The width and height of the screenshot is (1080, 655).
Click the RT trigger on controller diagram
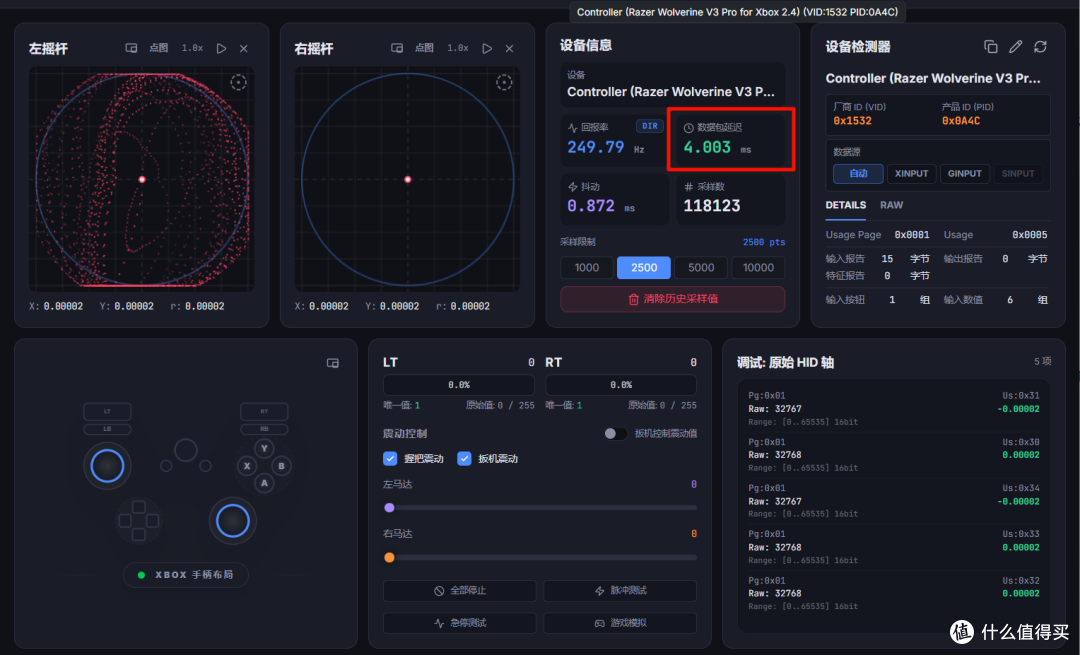264,411
